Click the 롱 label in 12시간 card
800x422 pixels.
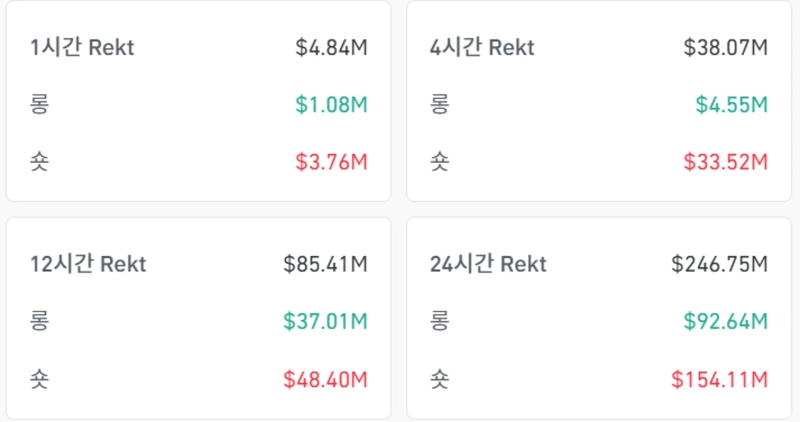click(x=40, y=322)
